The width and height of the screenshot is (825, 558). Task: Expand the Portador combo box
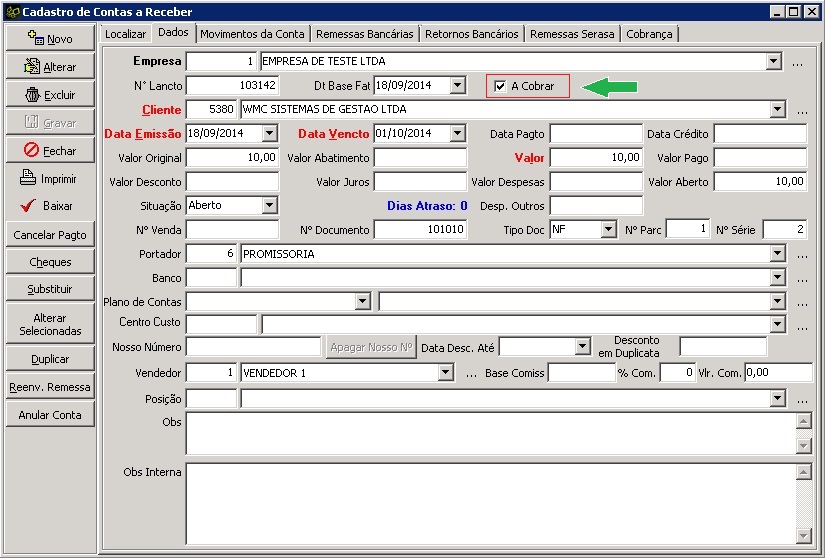point(777,254)
